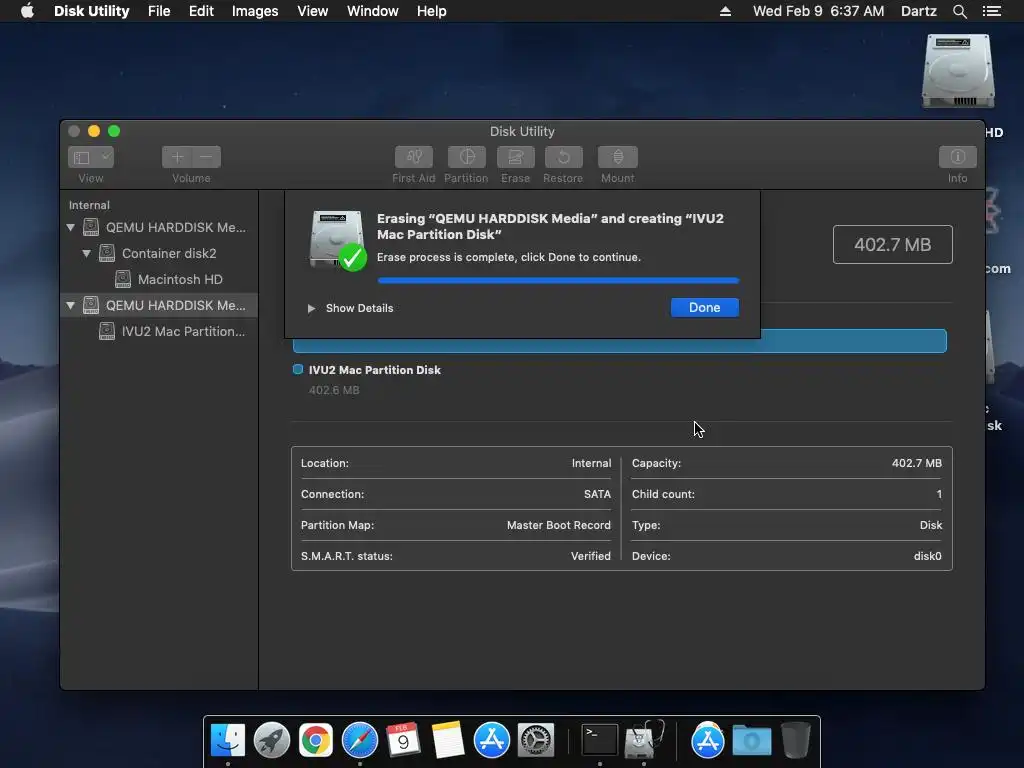Open Google Chrome from the Dock
This screenshot has width=1024, height=768.
point(315,740)
